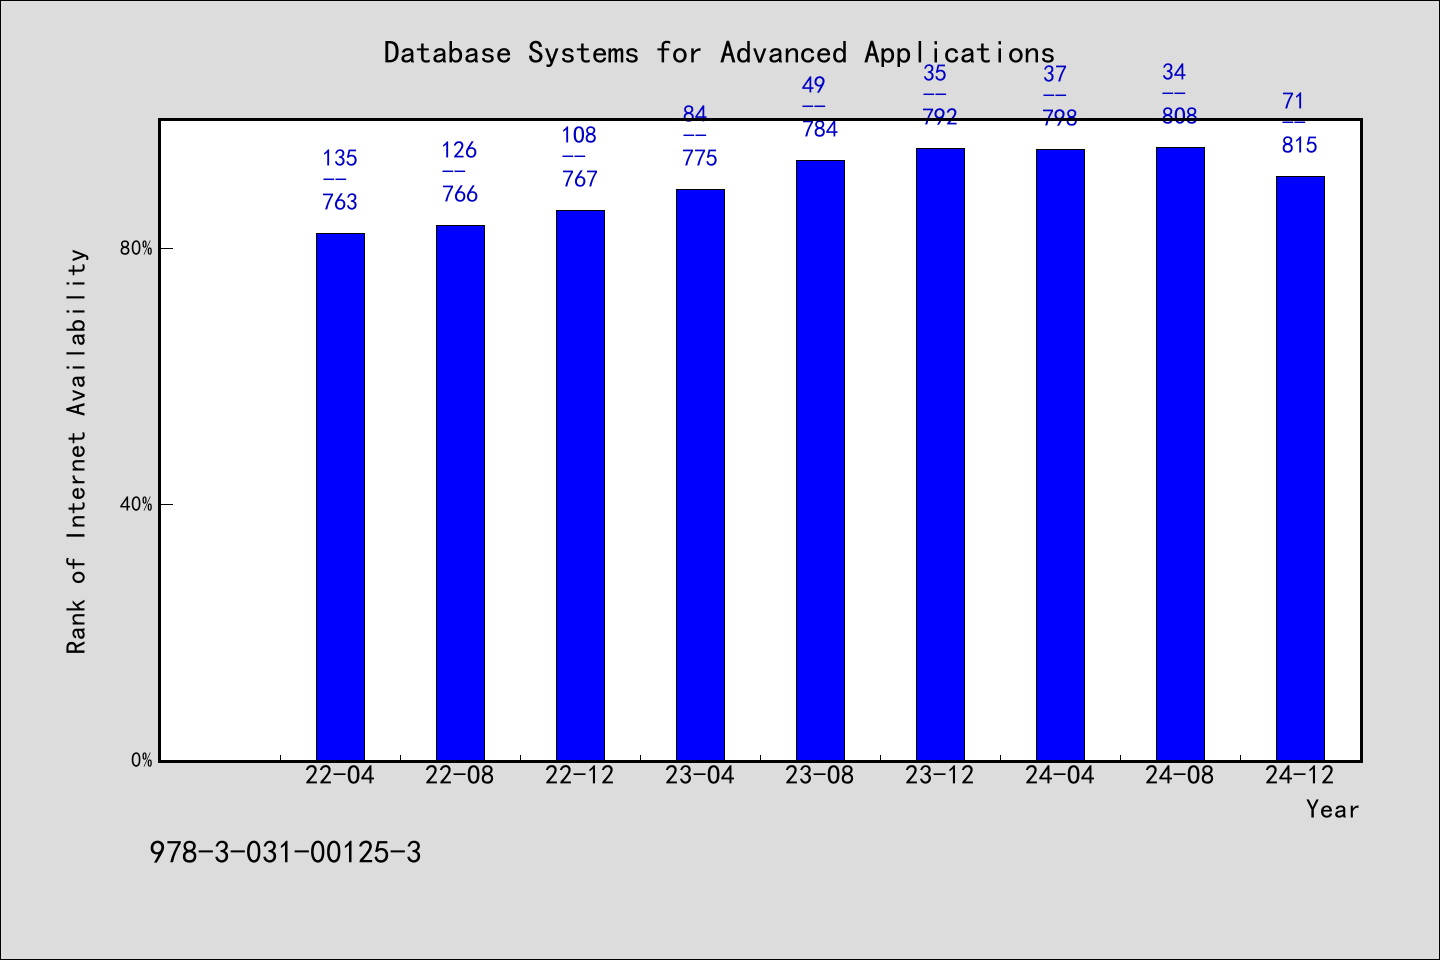Click the chart title Database Systems for Advanced Applications
Screen dimensions: 1440x960
click(x=719, y=53)
